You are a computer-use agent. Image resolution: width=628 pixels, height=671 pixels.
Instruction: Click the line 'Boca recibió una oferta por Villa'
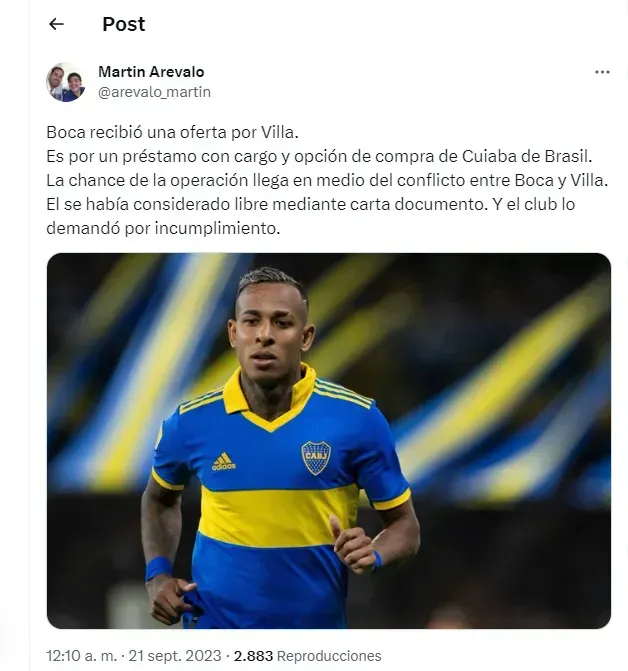click(172, 132)
